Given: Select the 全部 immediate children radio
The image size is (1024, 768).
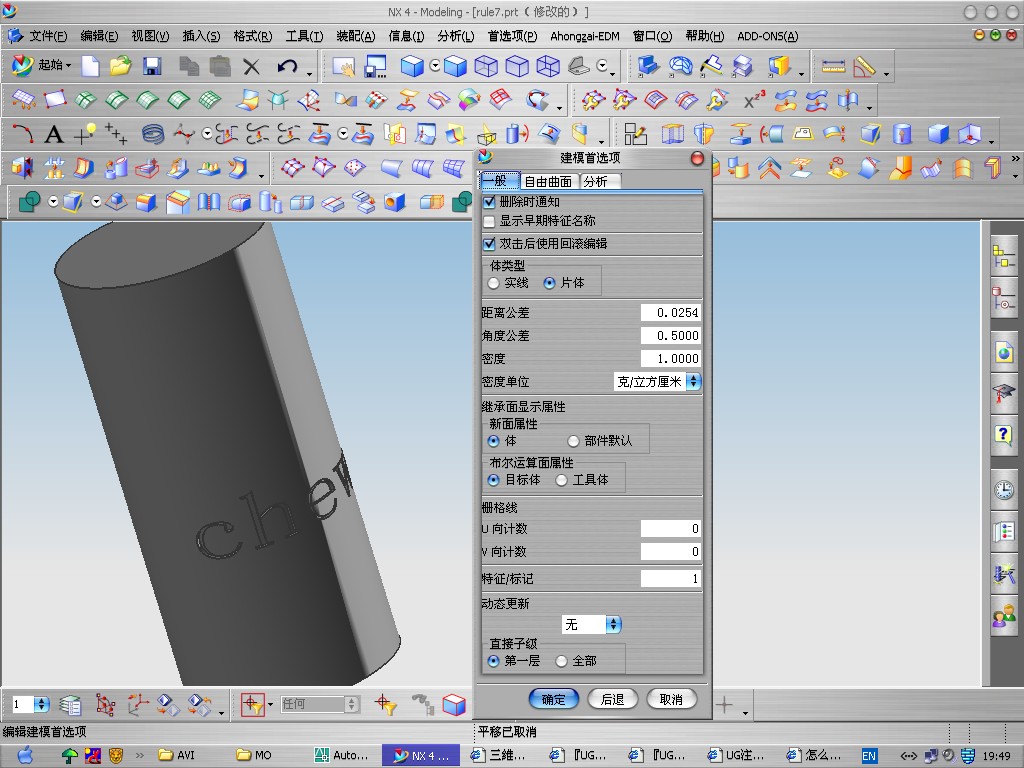Looking at the screenshot, I should (x=562, y=661).
